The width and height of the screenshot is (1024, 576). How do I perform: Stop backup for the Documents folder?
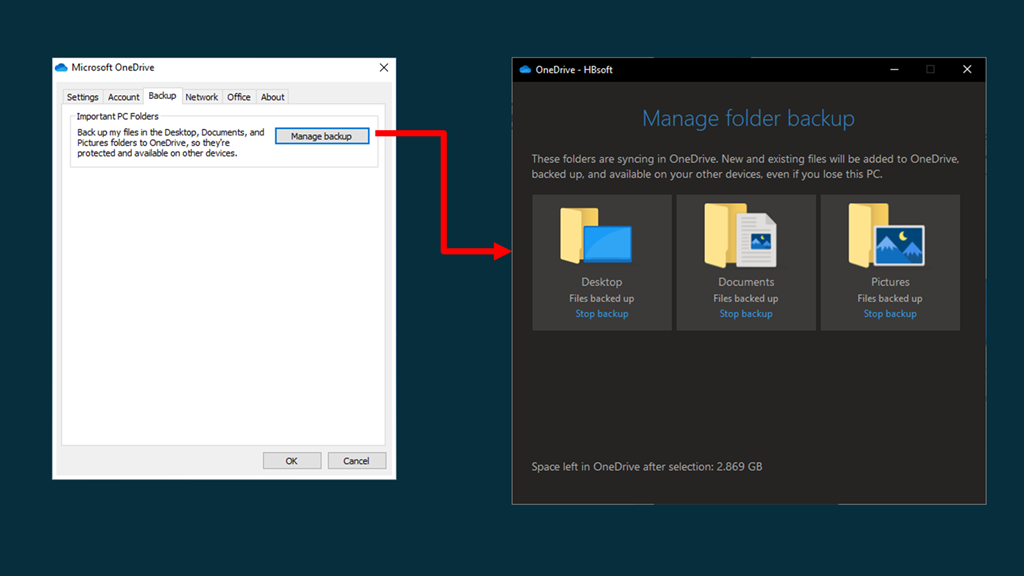pos(746,314)
